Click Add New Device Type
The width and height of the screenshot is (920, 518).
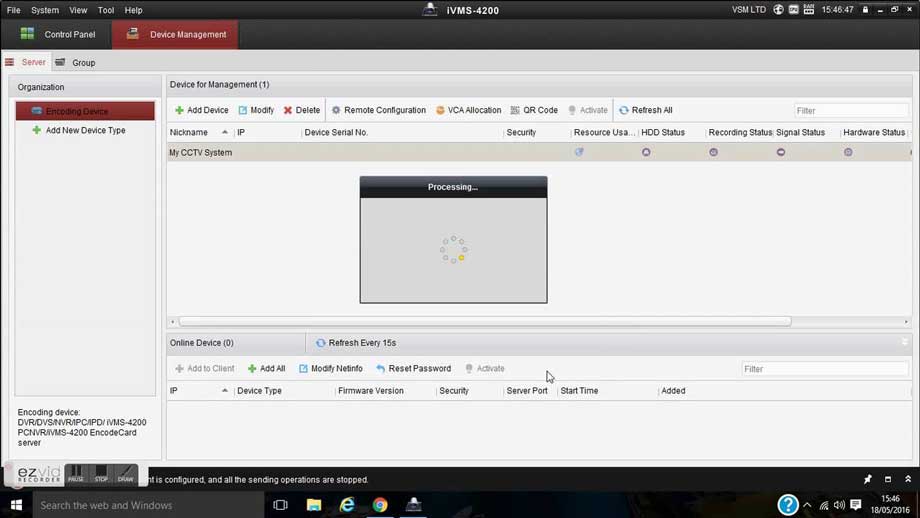pos(85,131)
